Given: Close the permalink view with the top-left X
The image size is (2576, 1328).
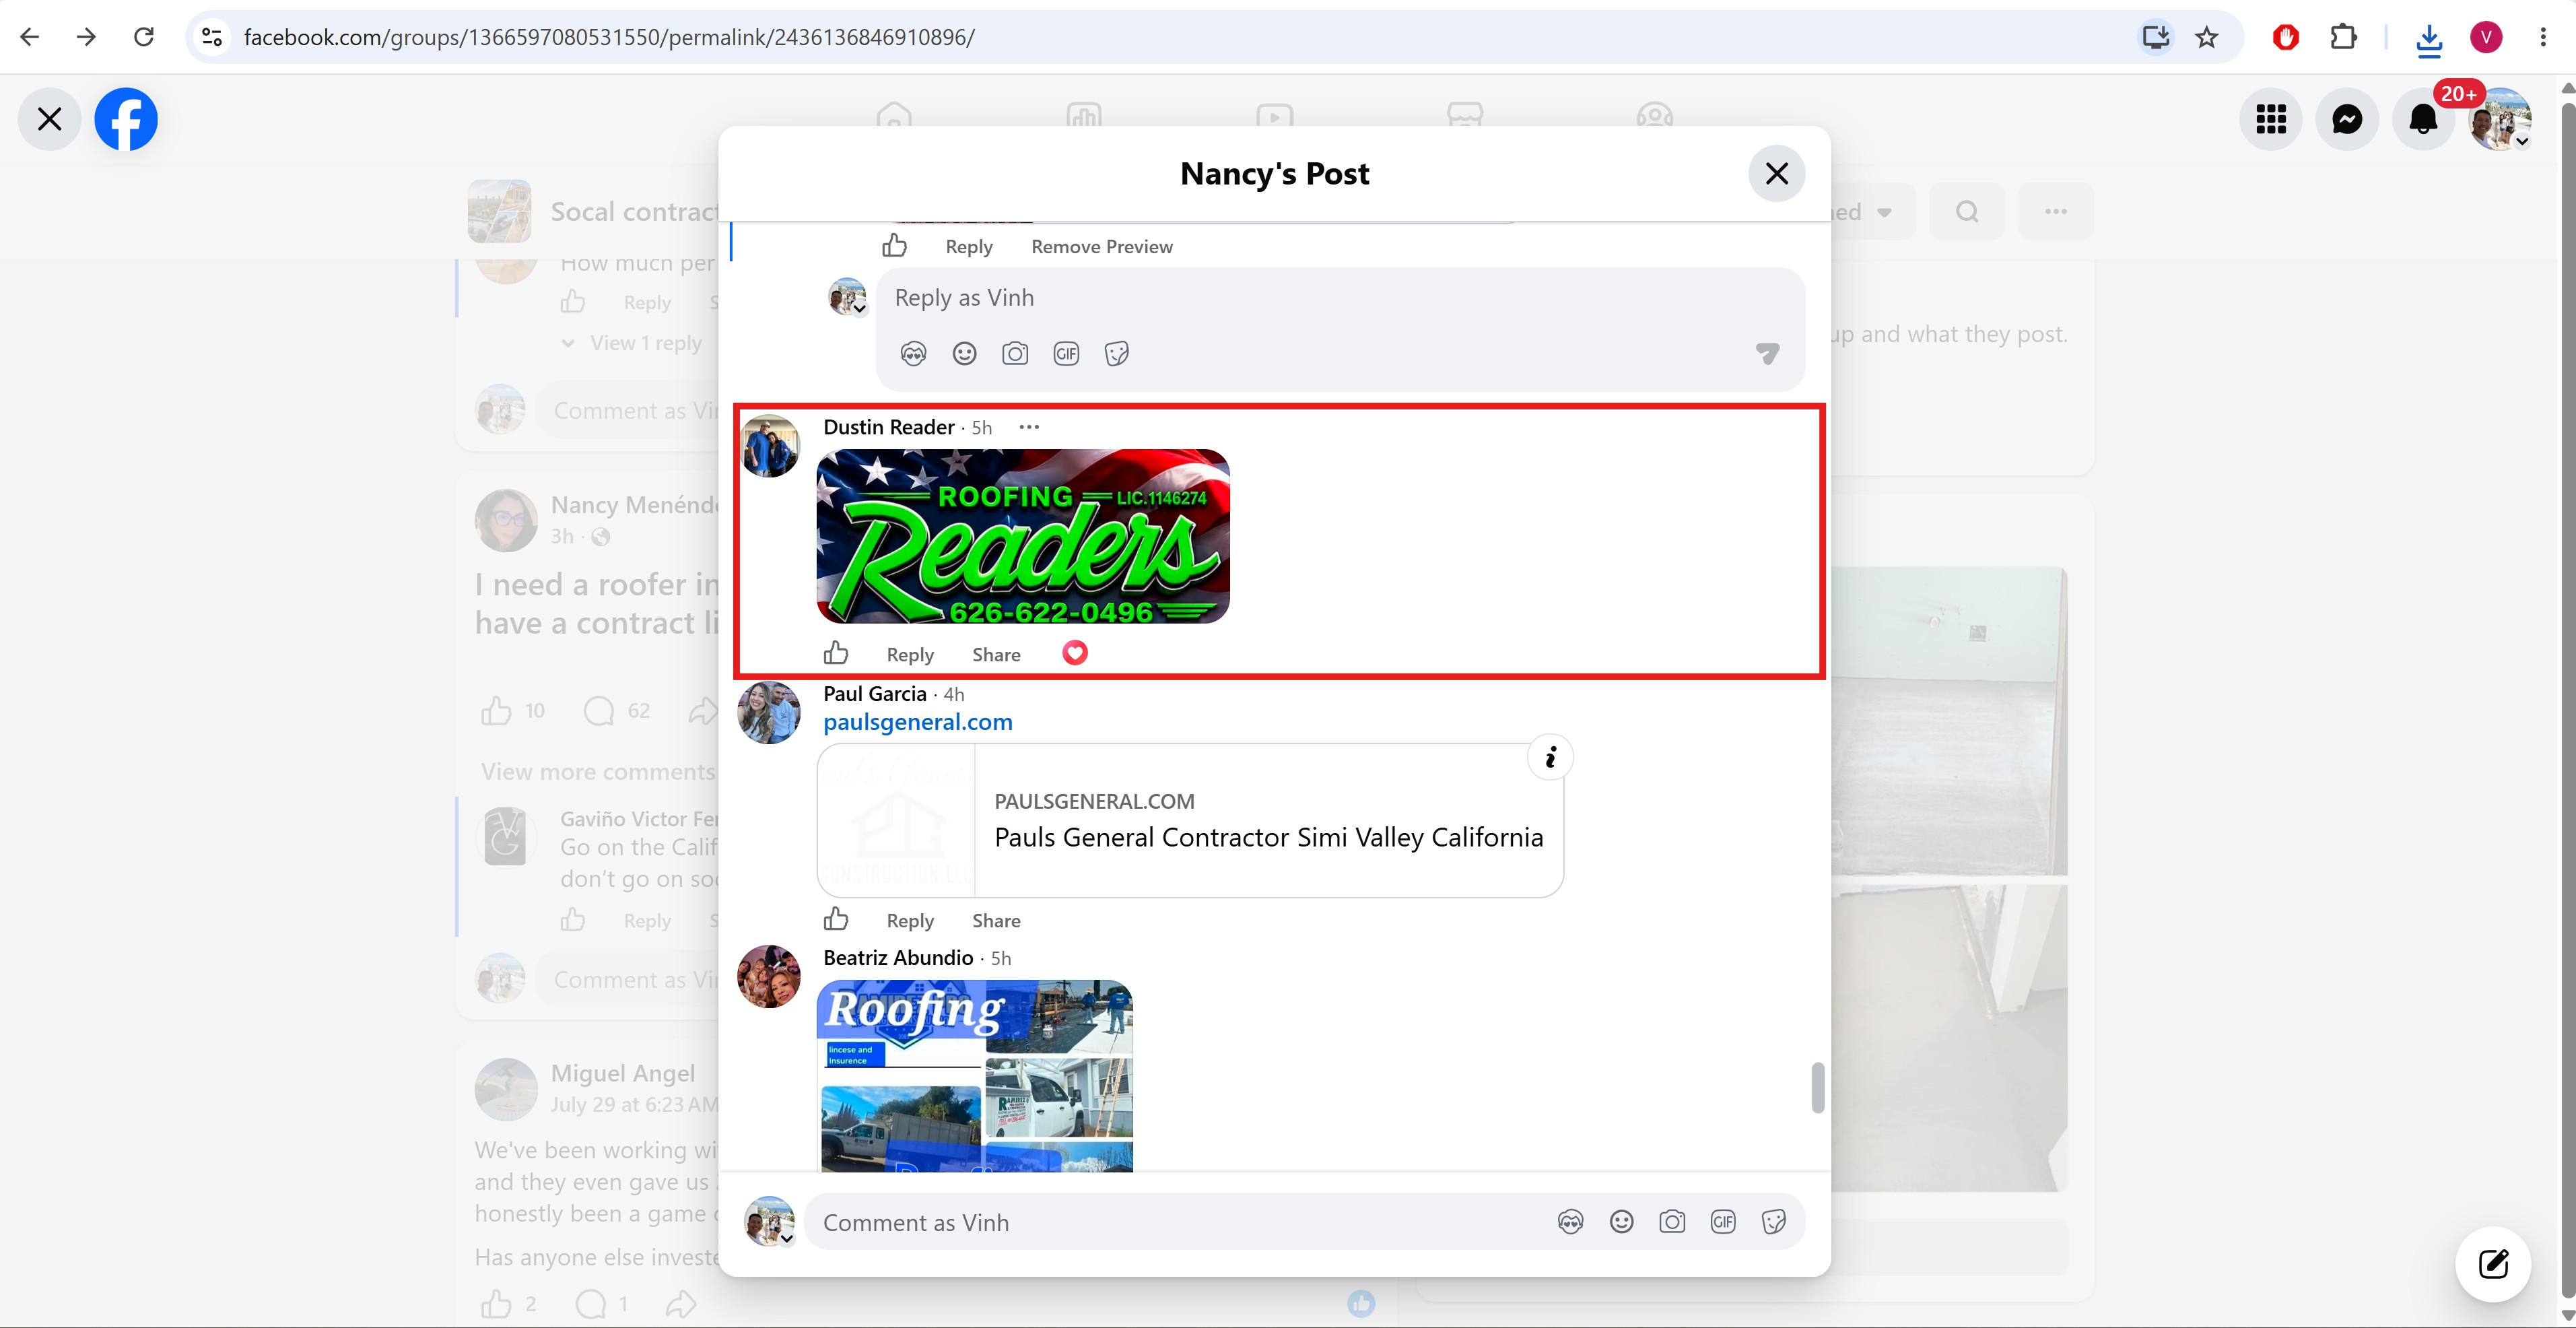Looking at the screenshot, I should pos(49,119).
